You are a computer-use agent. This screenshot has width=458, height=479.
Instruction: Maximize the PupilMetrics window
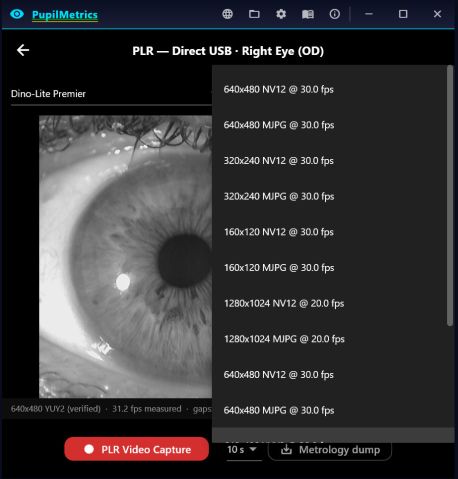[x=403, y=14]
